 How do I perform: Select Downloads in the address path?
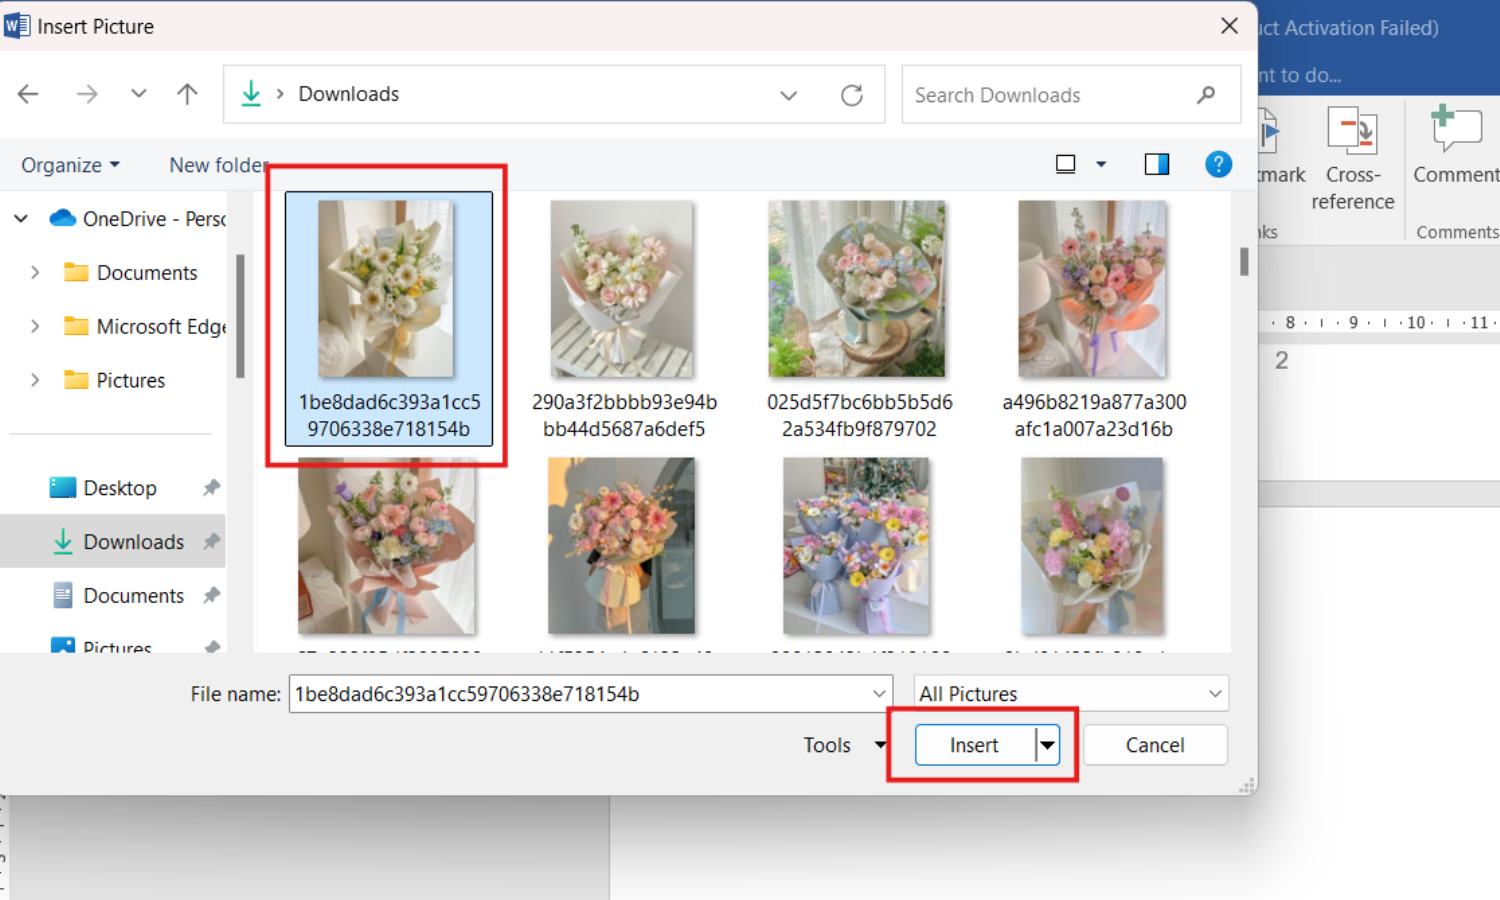tap(349, 94)
